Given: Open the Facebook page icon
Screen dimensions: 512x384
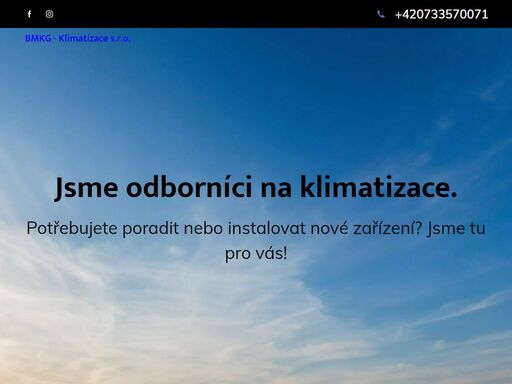Looking at the screenshot, I should 29,14.
